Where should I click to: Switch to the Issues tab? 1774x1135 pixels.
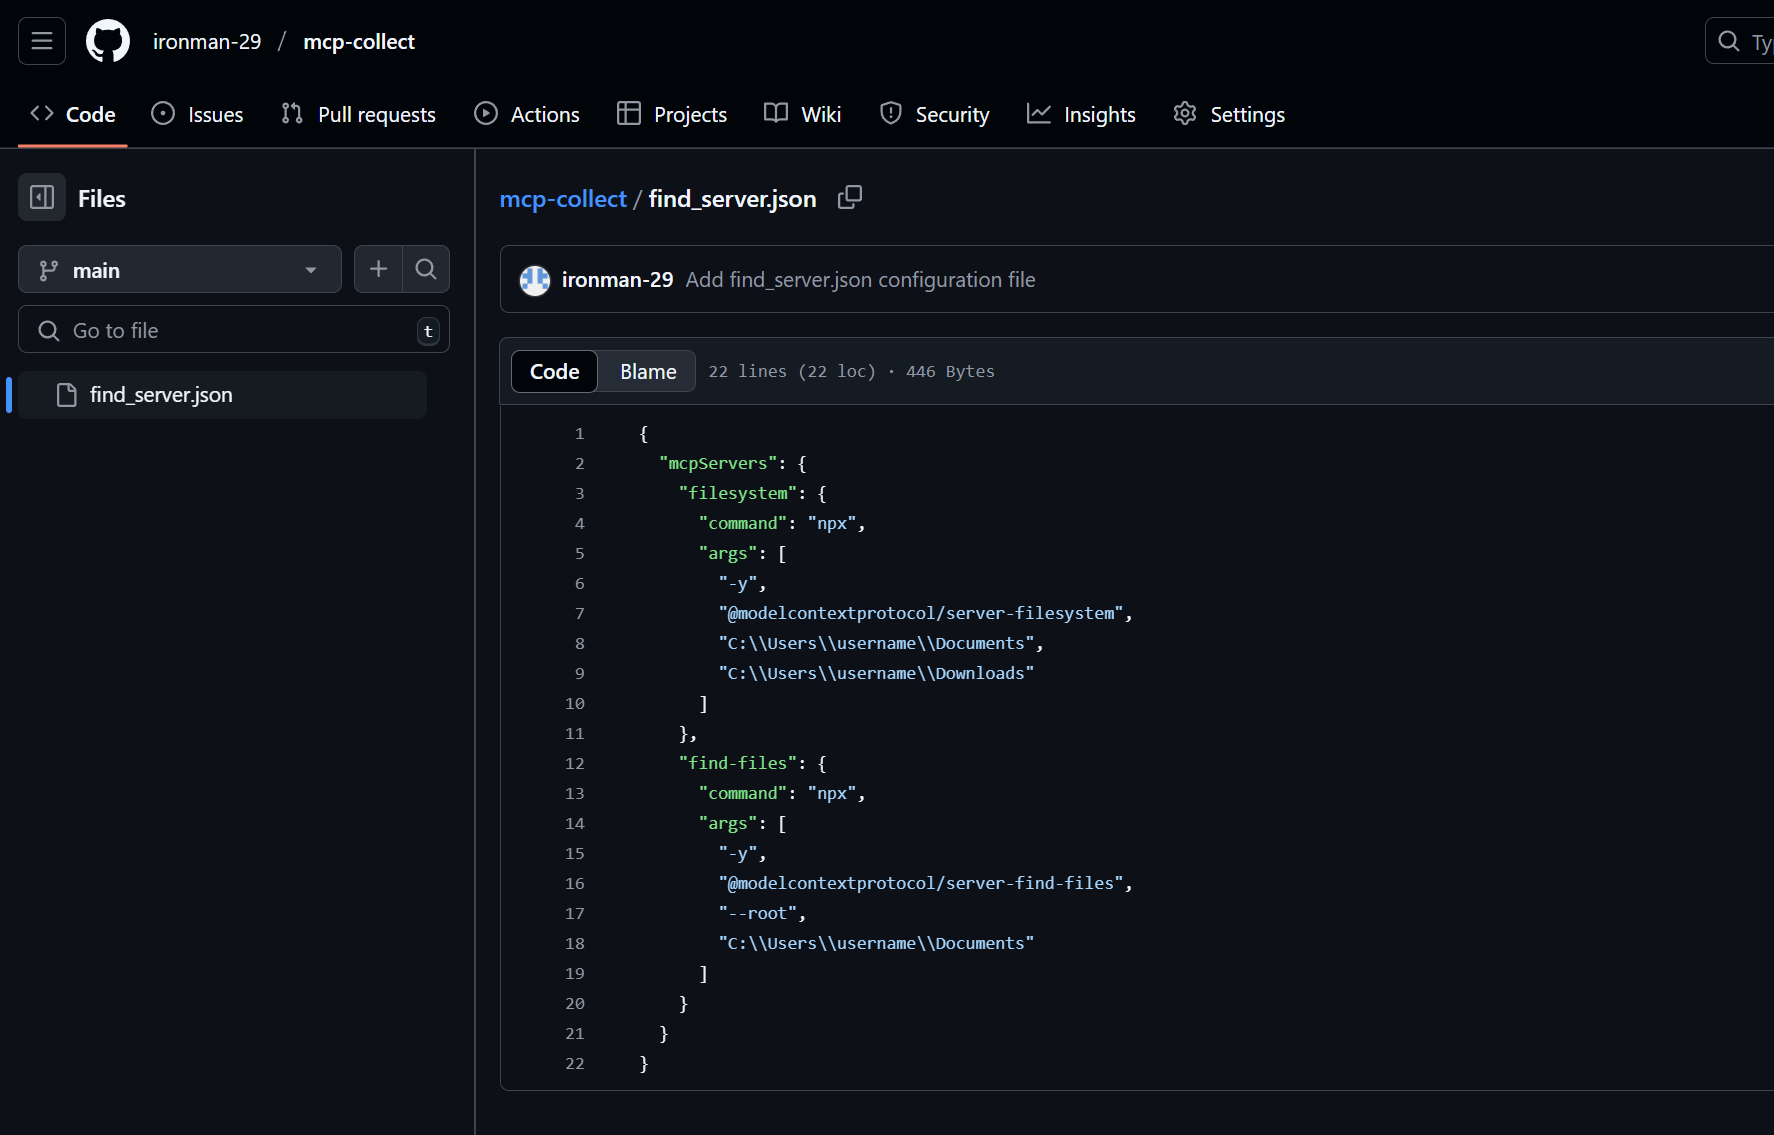pos(197,114)
